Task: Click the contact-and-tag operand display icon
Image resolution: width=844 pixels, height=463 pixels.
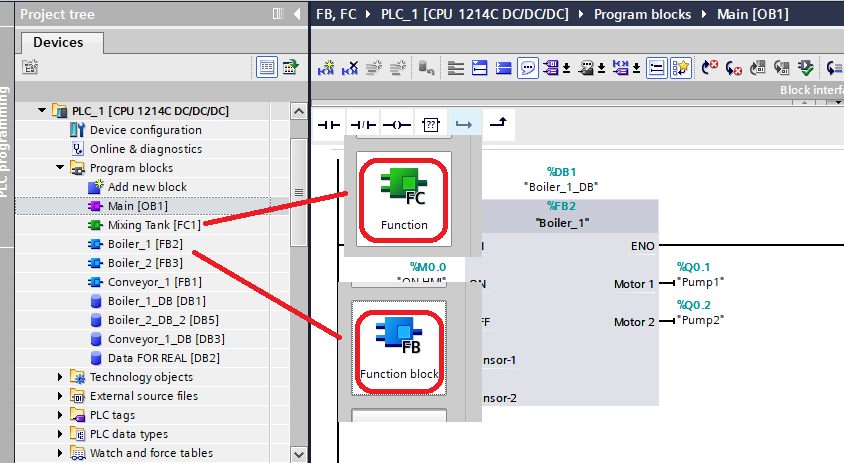Action: 621,68
